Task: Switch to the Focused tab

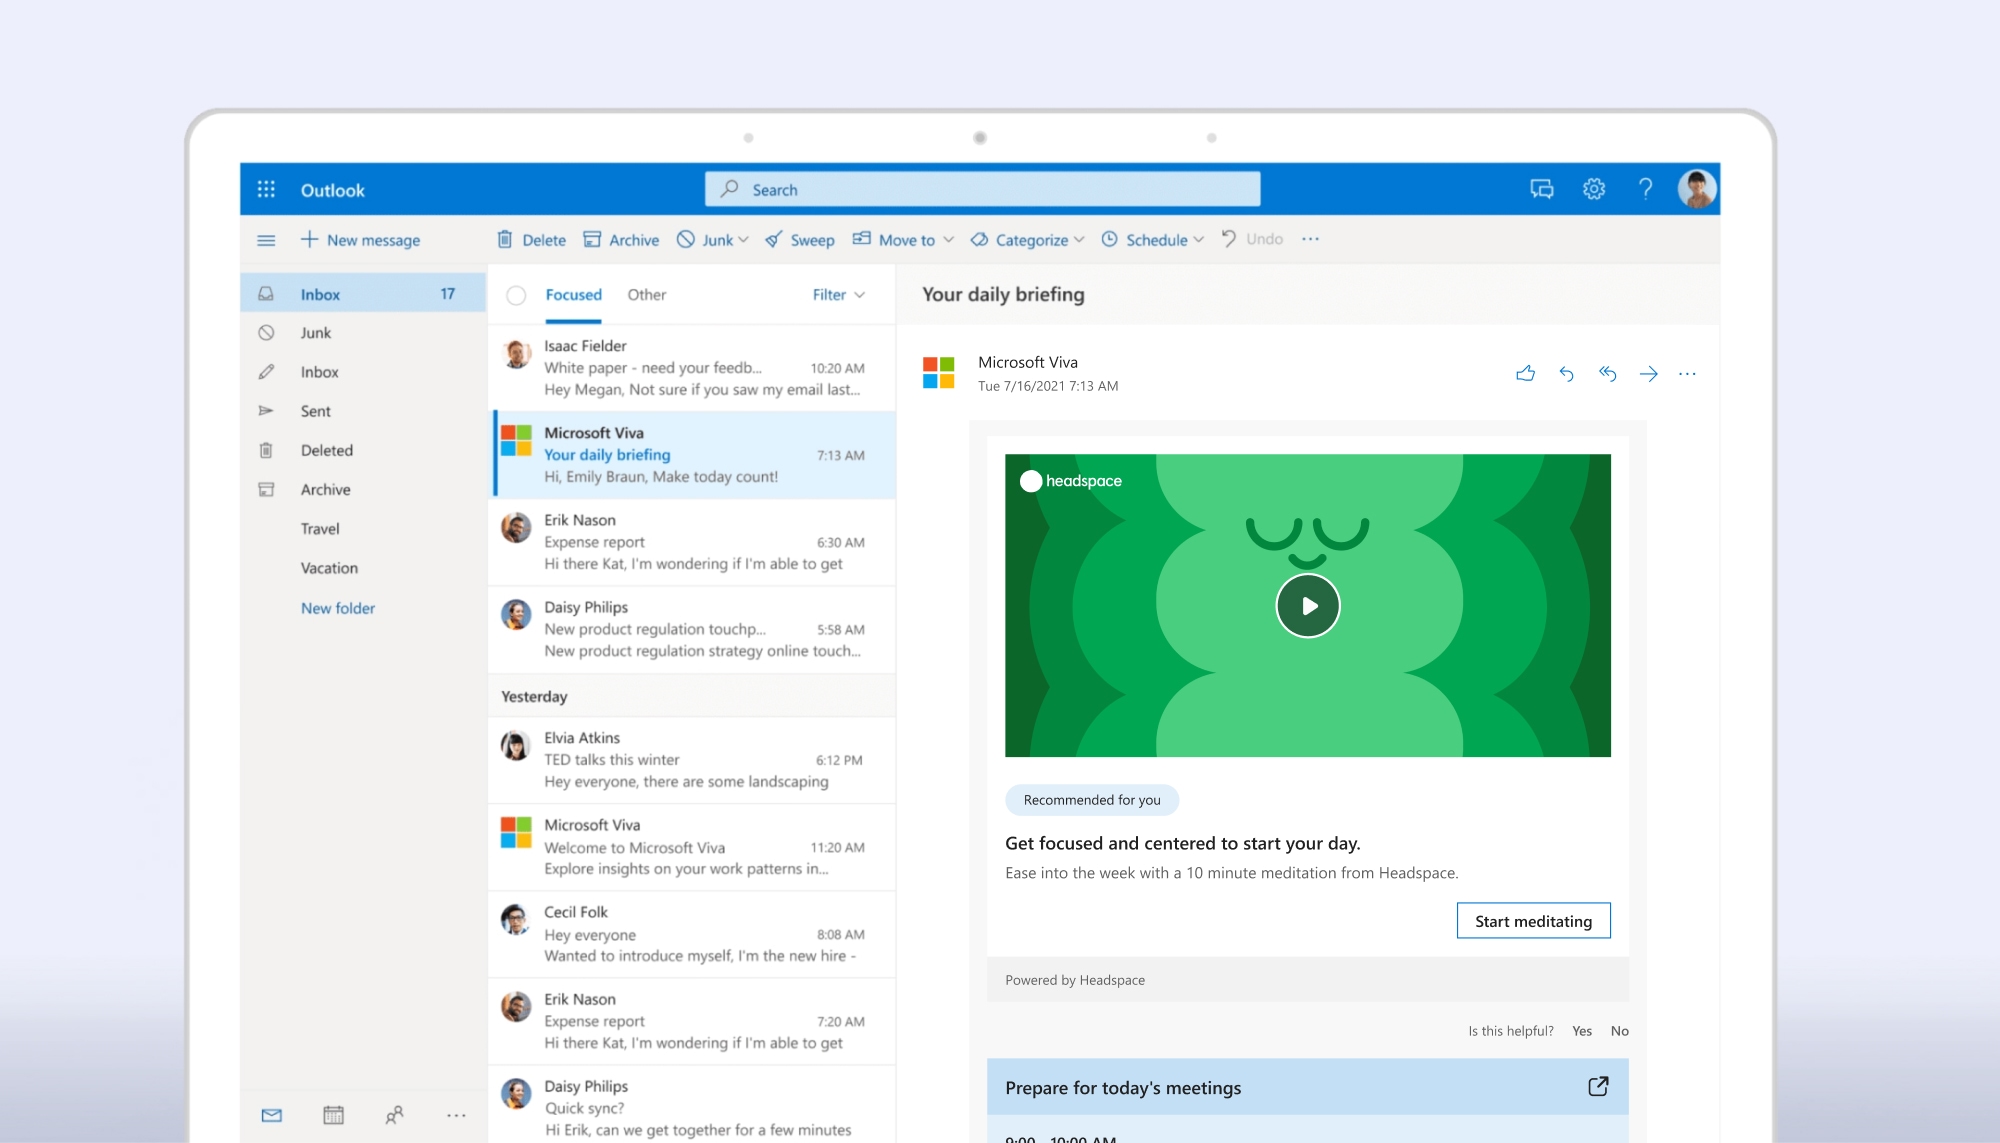Action: (x=573, y=295)
